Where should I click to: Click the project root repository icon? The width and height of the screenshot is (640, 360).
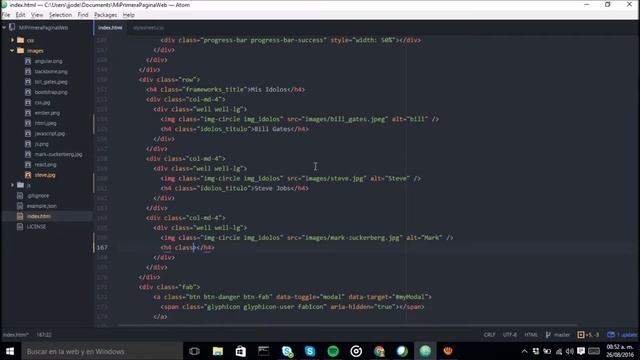point(12,28)
